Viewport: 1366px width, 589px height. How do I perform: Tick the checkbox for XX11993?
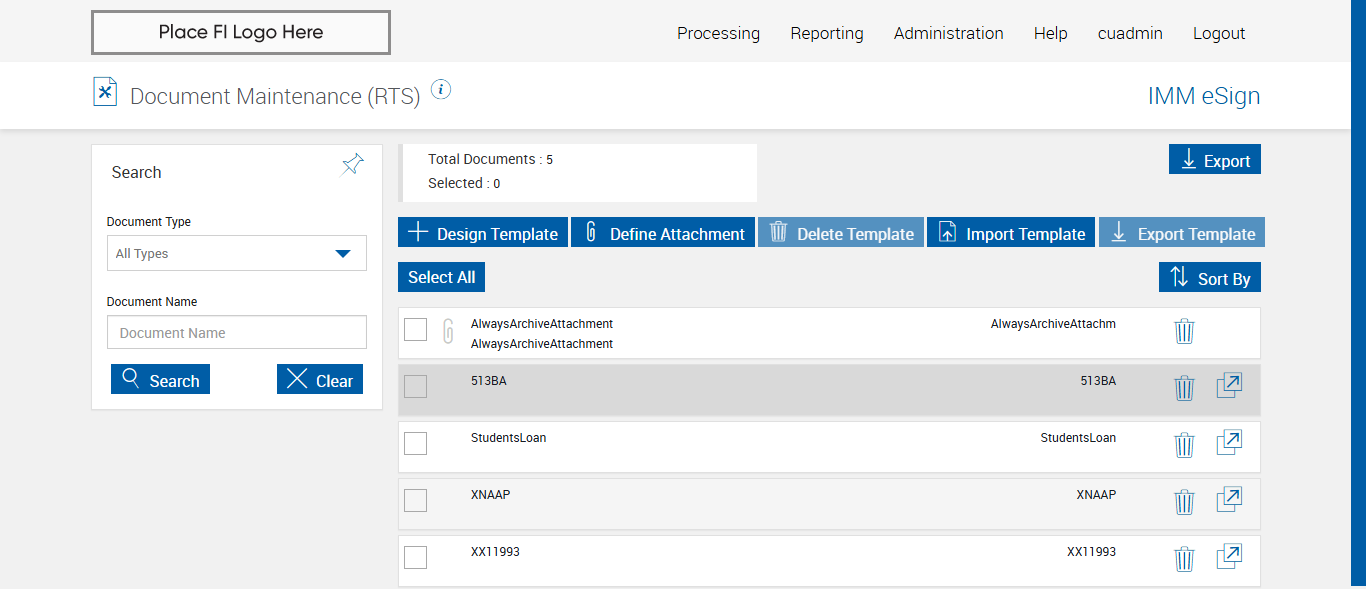(416, 558)
